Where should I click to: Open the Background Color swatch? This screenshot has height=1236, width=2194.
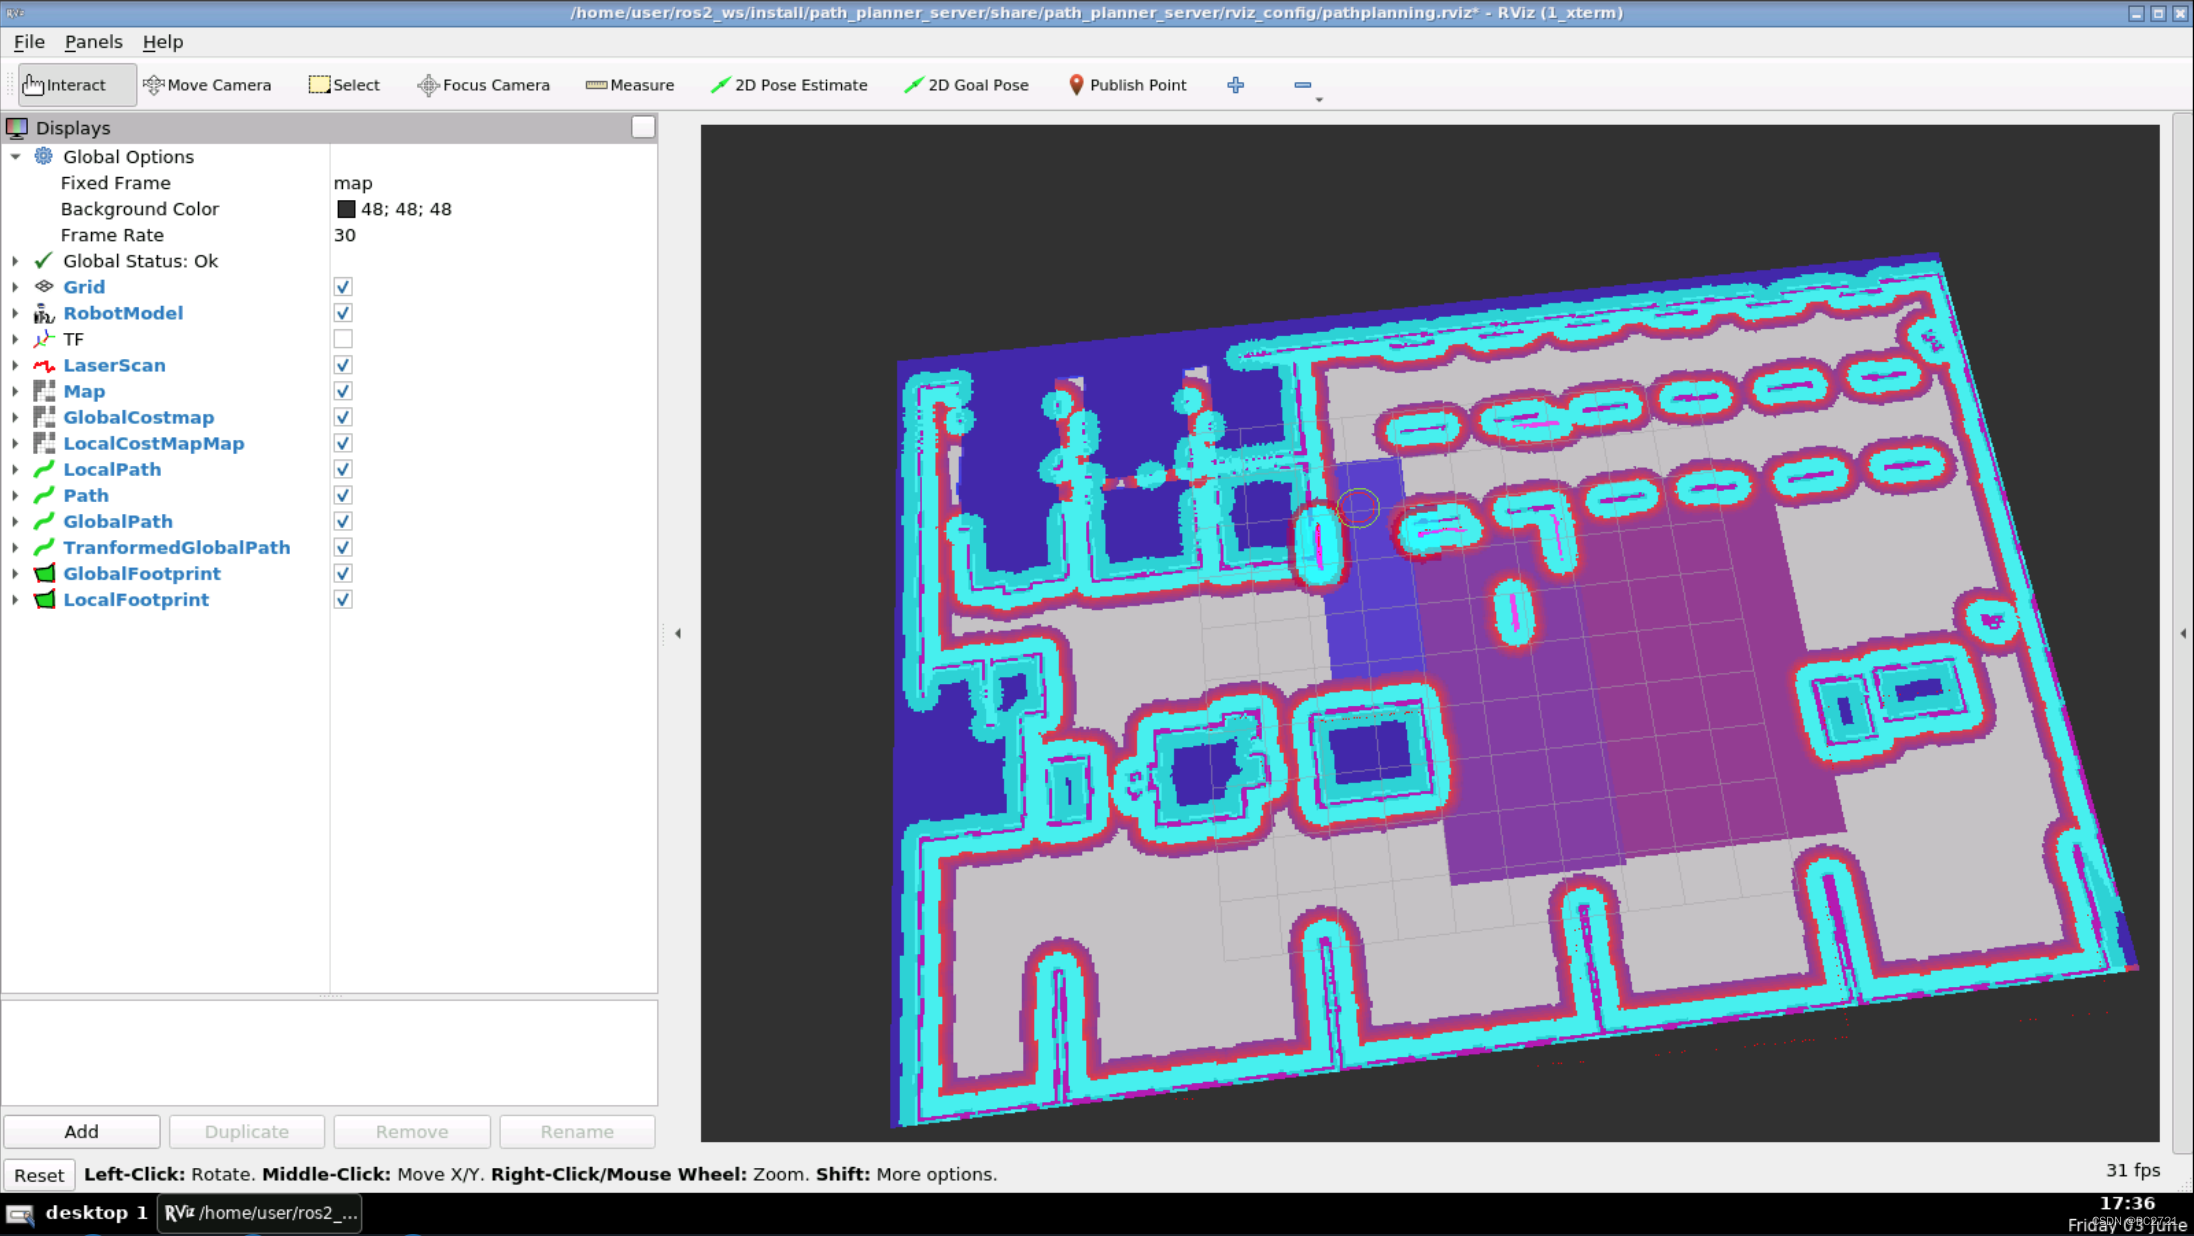(347, 209)
